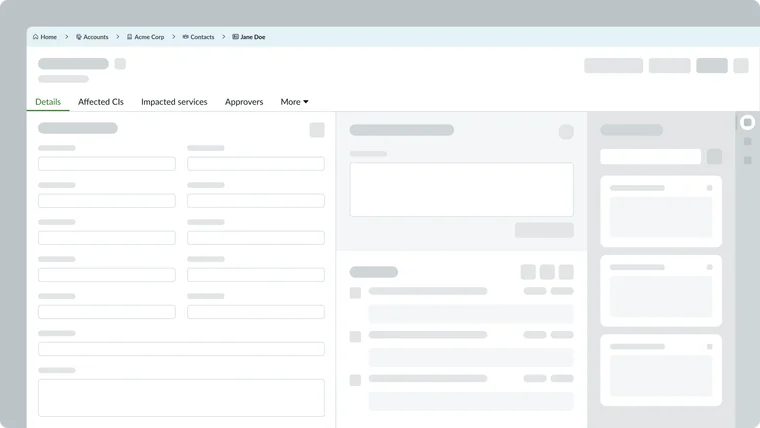Click the large text area in the middle panel
This screenshot has height=428, width=760.
[461, 189]
